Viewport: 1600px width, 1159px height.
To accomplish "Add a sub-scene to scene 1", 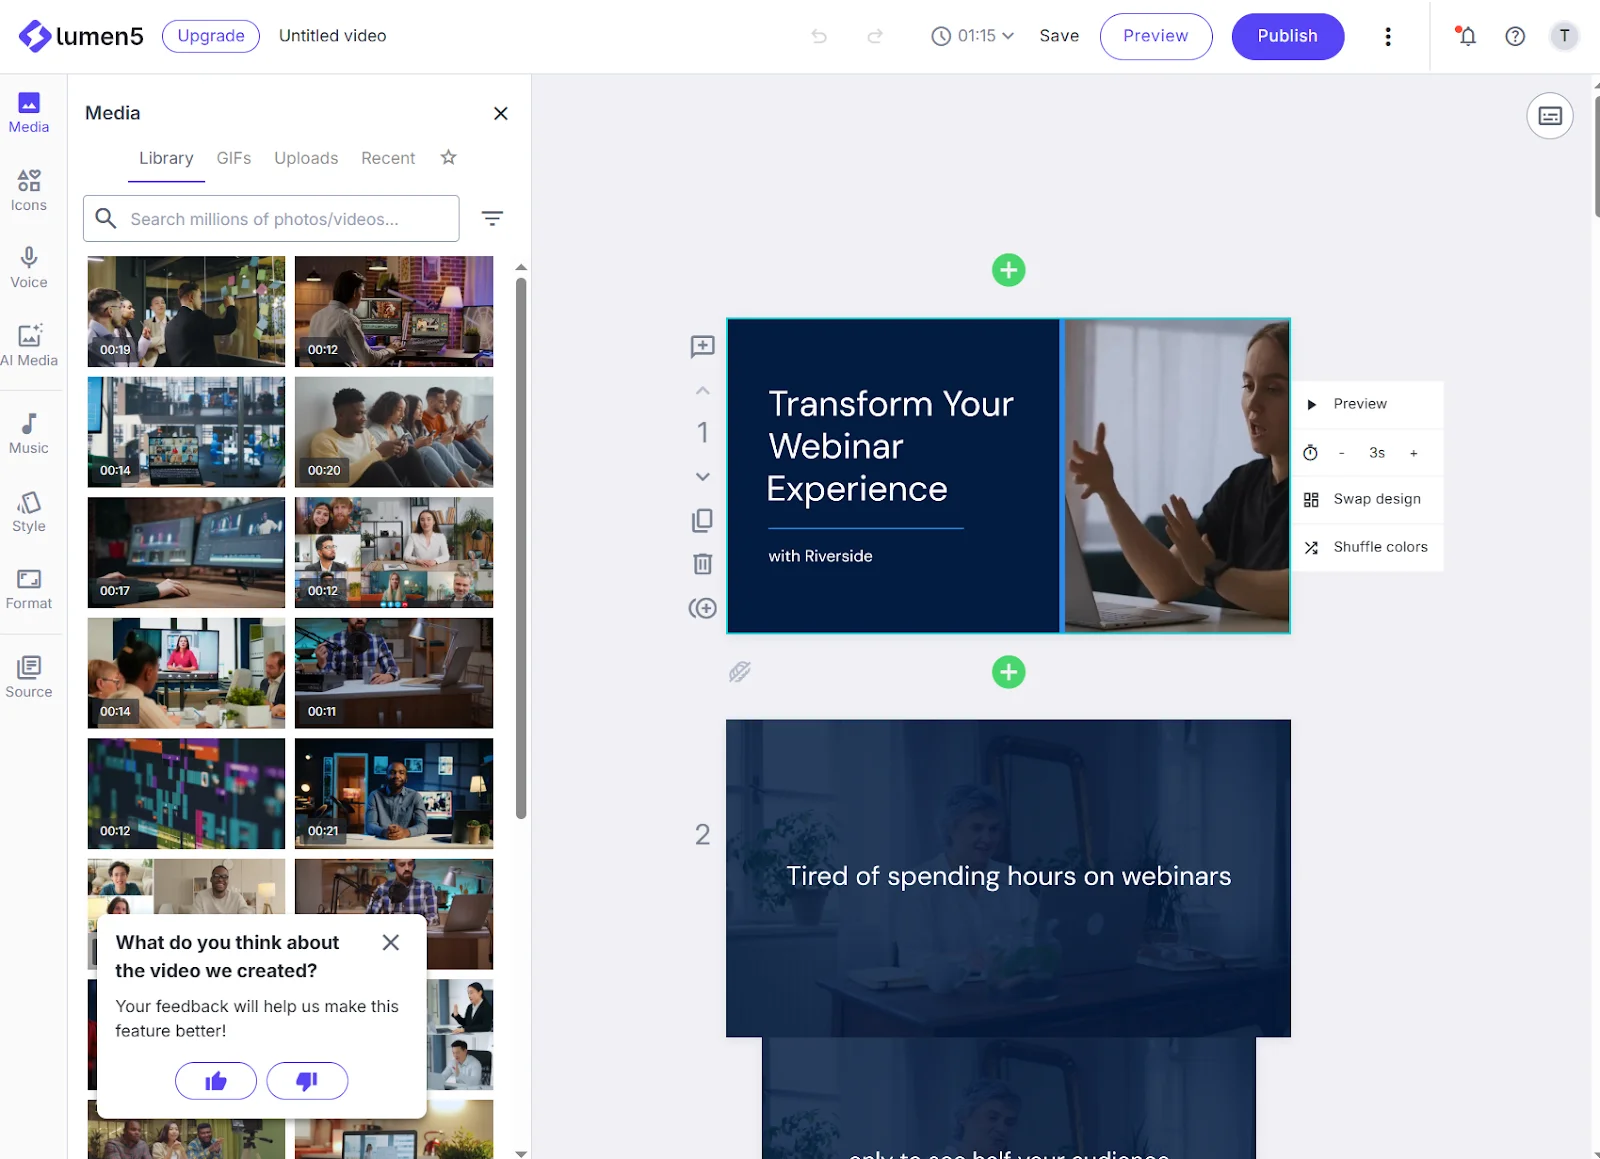I will (703, 608).
